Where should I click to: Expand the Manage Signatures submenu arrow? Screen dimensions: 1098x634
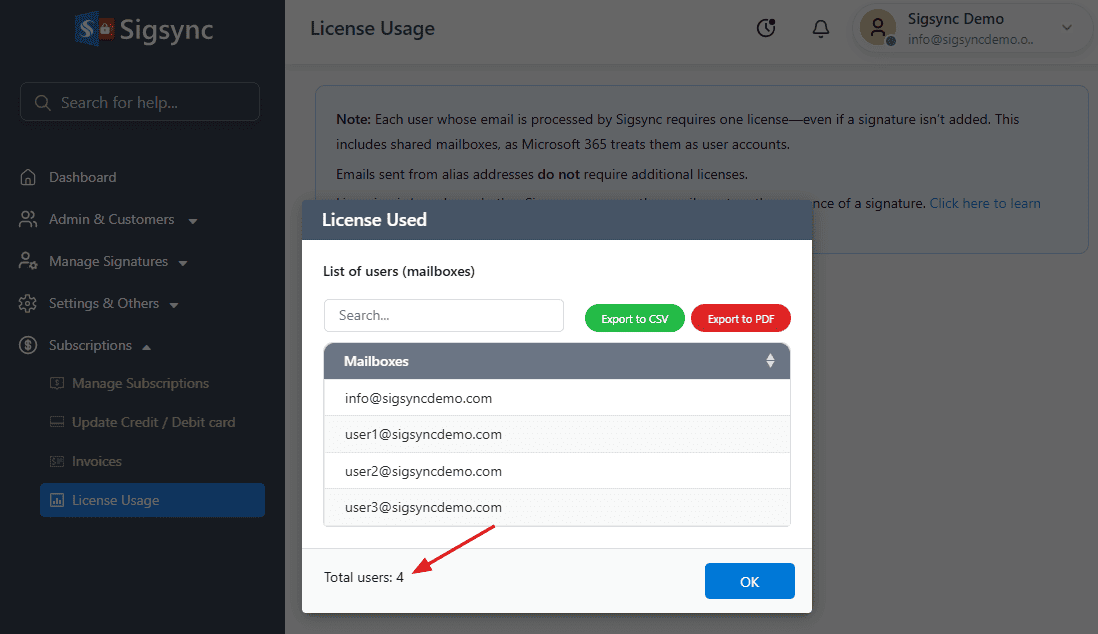183,262
